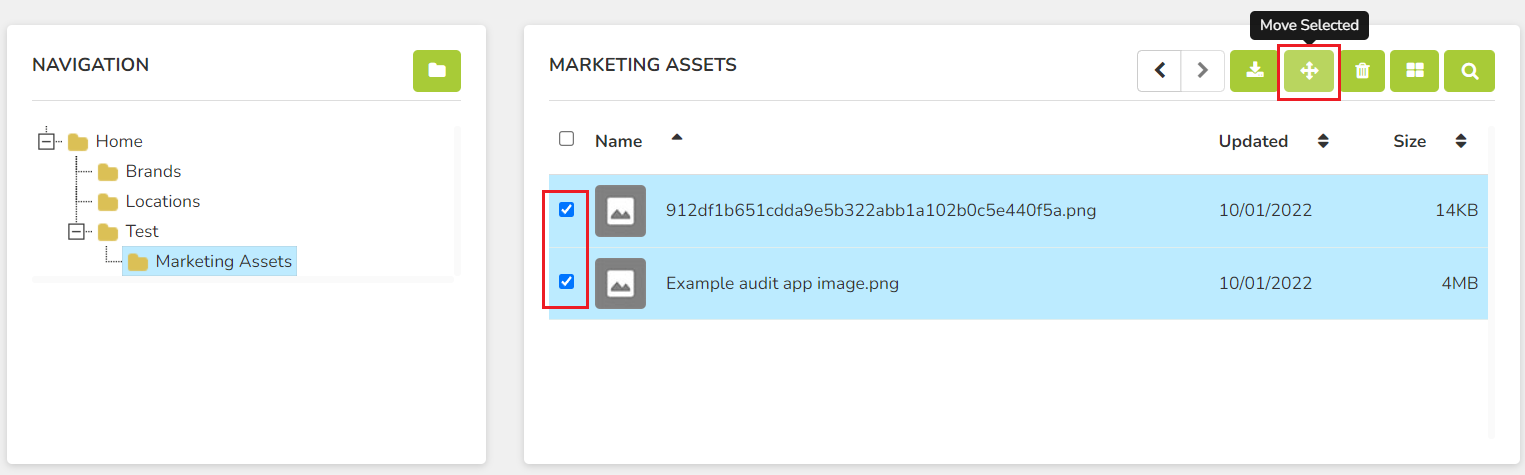Click the new folder button in Navigation
1525x475 pixels.
pyautogui.click(x=437, y=71)
